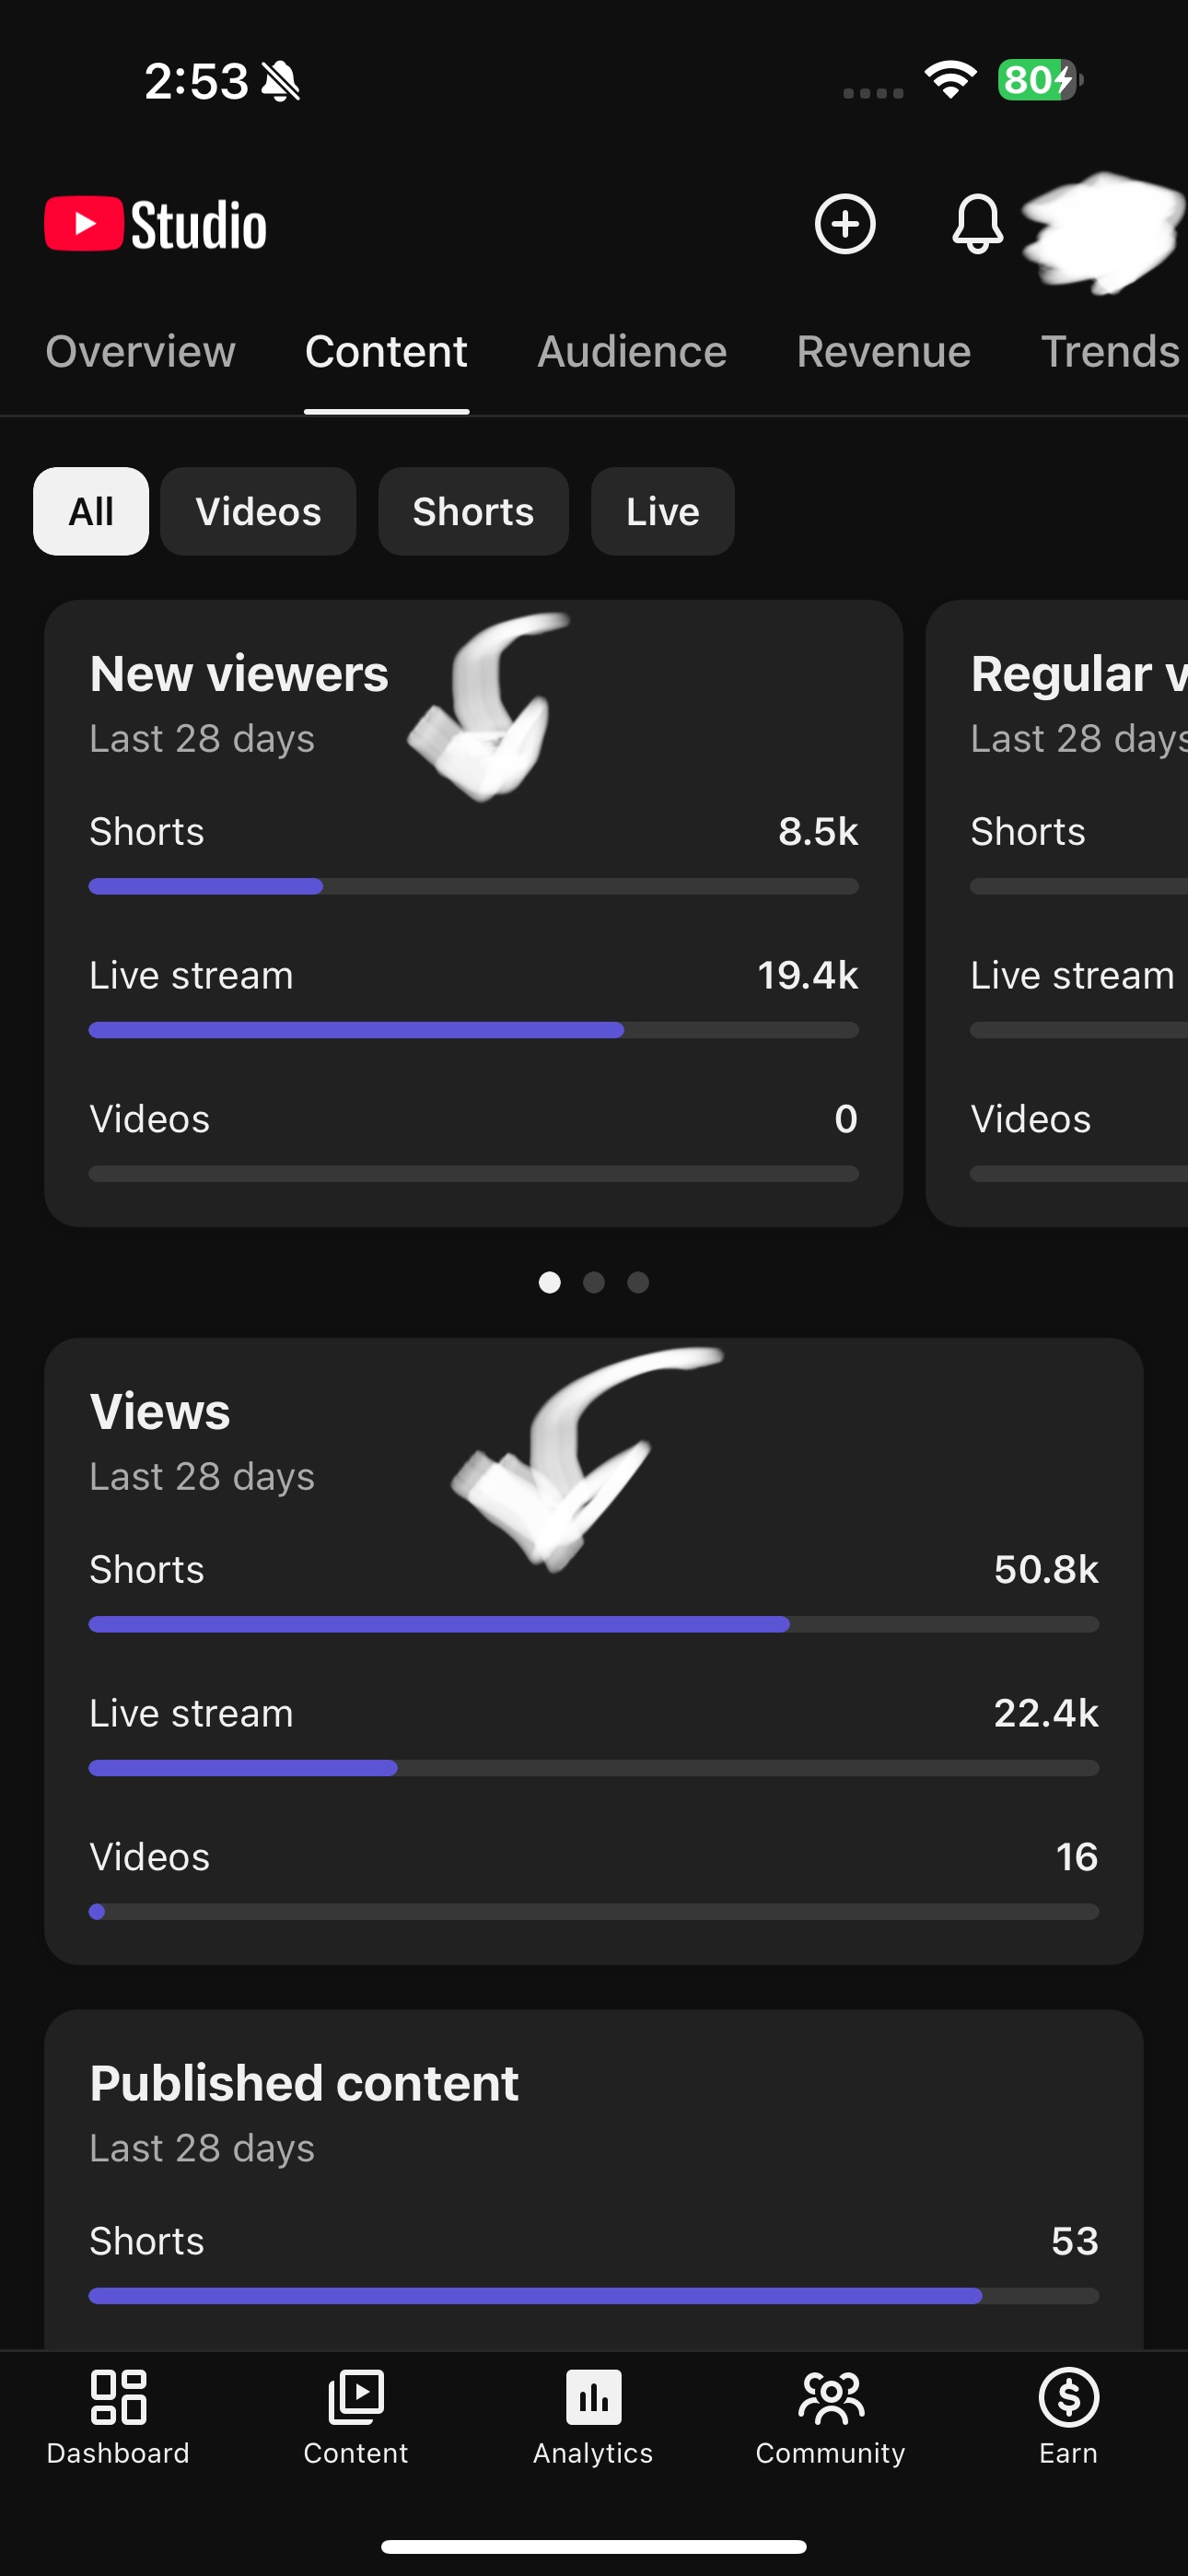Image resolution: width=1188 pixels, height=2576 pixels.
Task: Open notifications bell
Action: (x=977, y=224)
